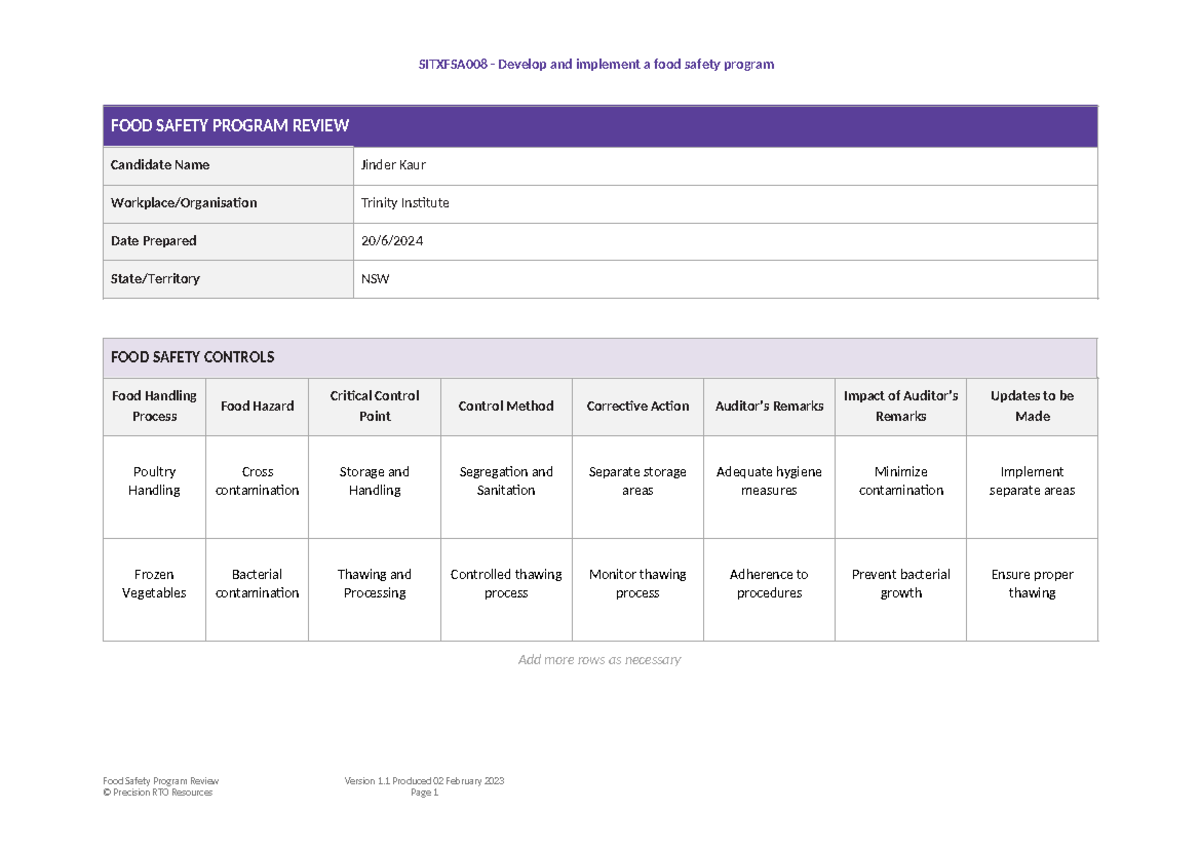Click the Version 1.1 Produced 02 February 2023 footer
Screen dimensions: 1200x849
point(424,781)
